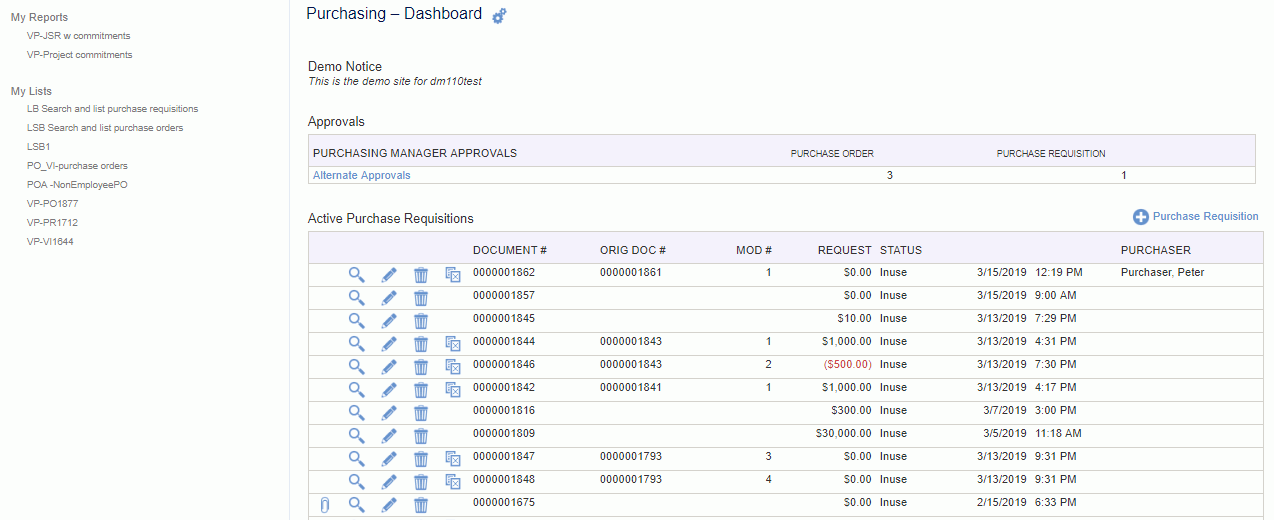1274x520 pixels.
Task: Click the STATUS column header
Action: click(x=901, y=250)
